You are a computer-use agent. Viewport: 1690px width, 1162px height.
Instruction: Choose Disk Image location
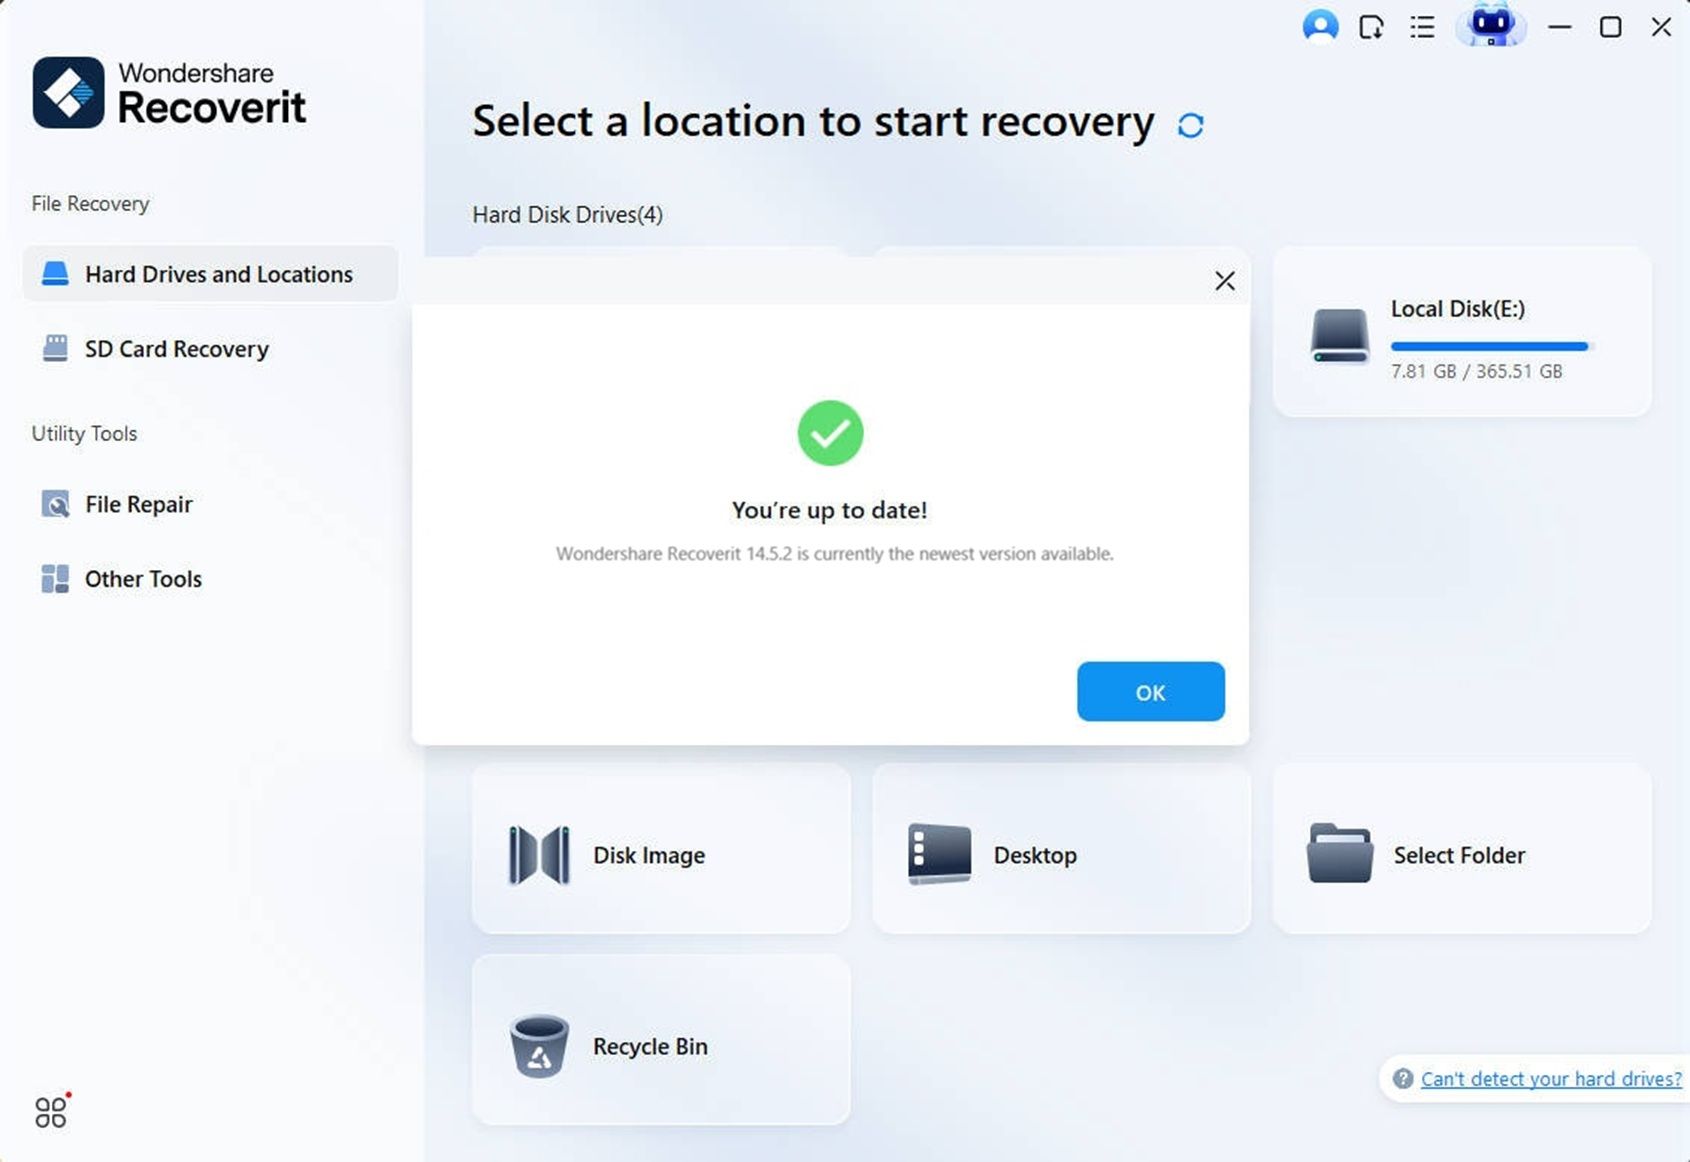pos(661,849)
